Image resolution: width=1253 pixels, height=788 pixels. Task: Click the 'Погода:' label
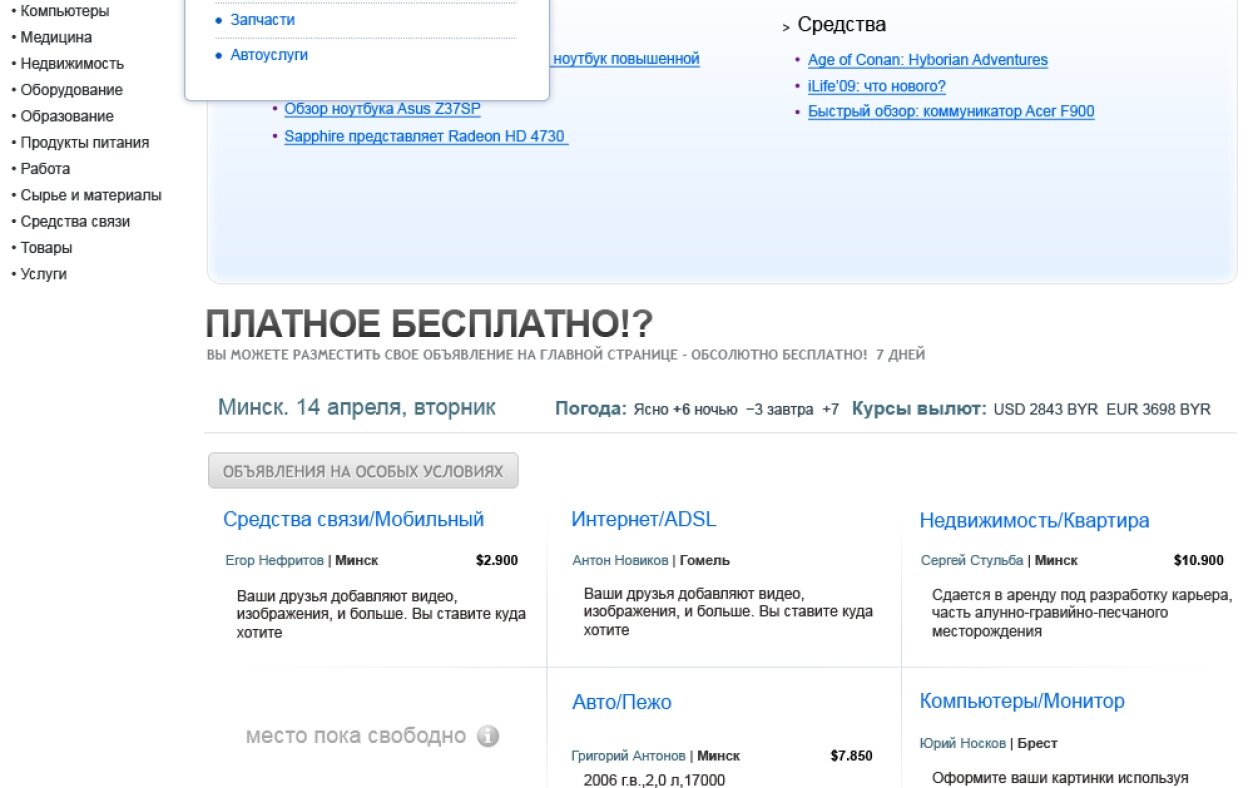591,409
